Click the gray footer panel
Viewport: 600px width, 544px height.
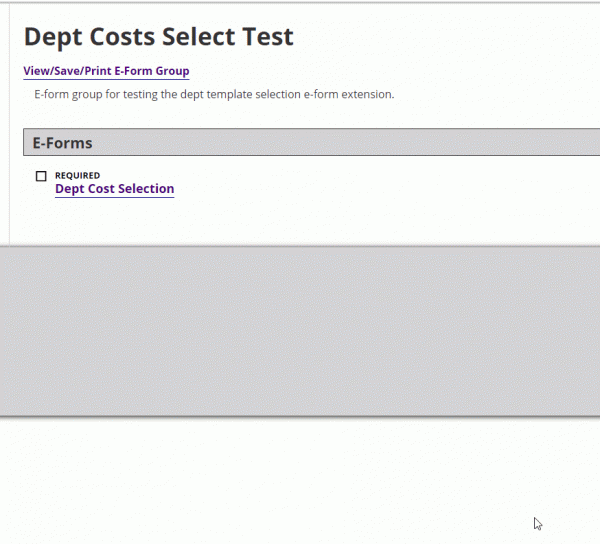coord(300,331)
